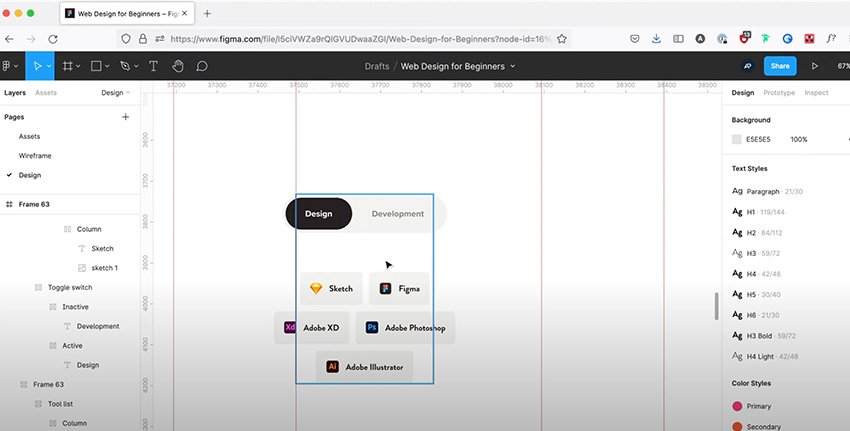Present the prototype with play icon
The width and height of the screenshot is (850, 431).
[x=815, y=66]
